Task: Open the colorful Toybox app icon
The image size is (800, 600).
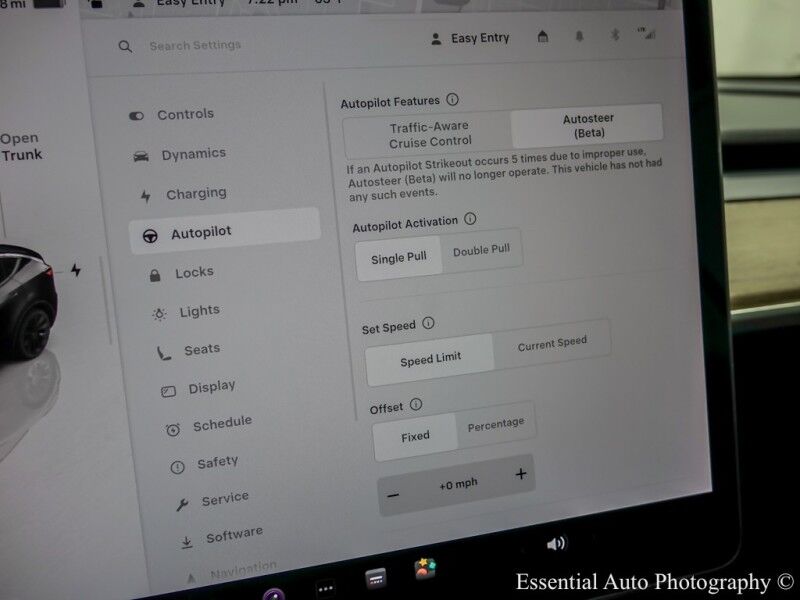Action: (424, 568)
